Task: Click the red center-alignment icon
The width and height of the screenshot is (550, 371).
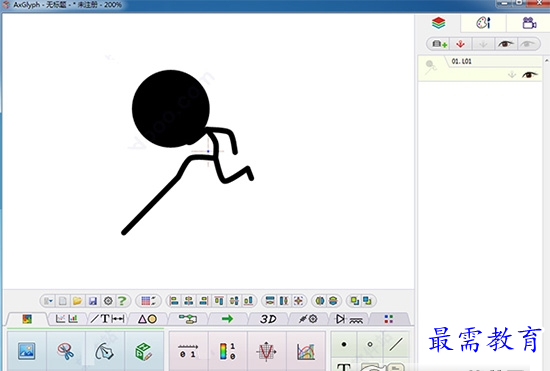Action: (299, 301)
